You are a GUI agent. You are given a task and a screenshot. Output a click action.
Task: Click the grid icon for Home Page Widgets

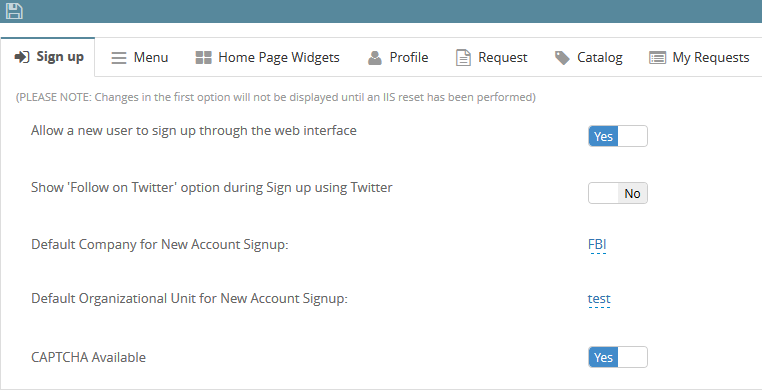[203, 58]
